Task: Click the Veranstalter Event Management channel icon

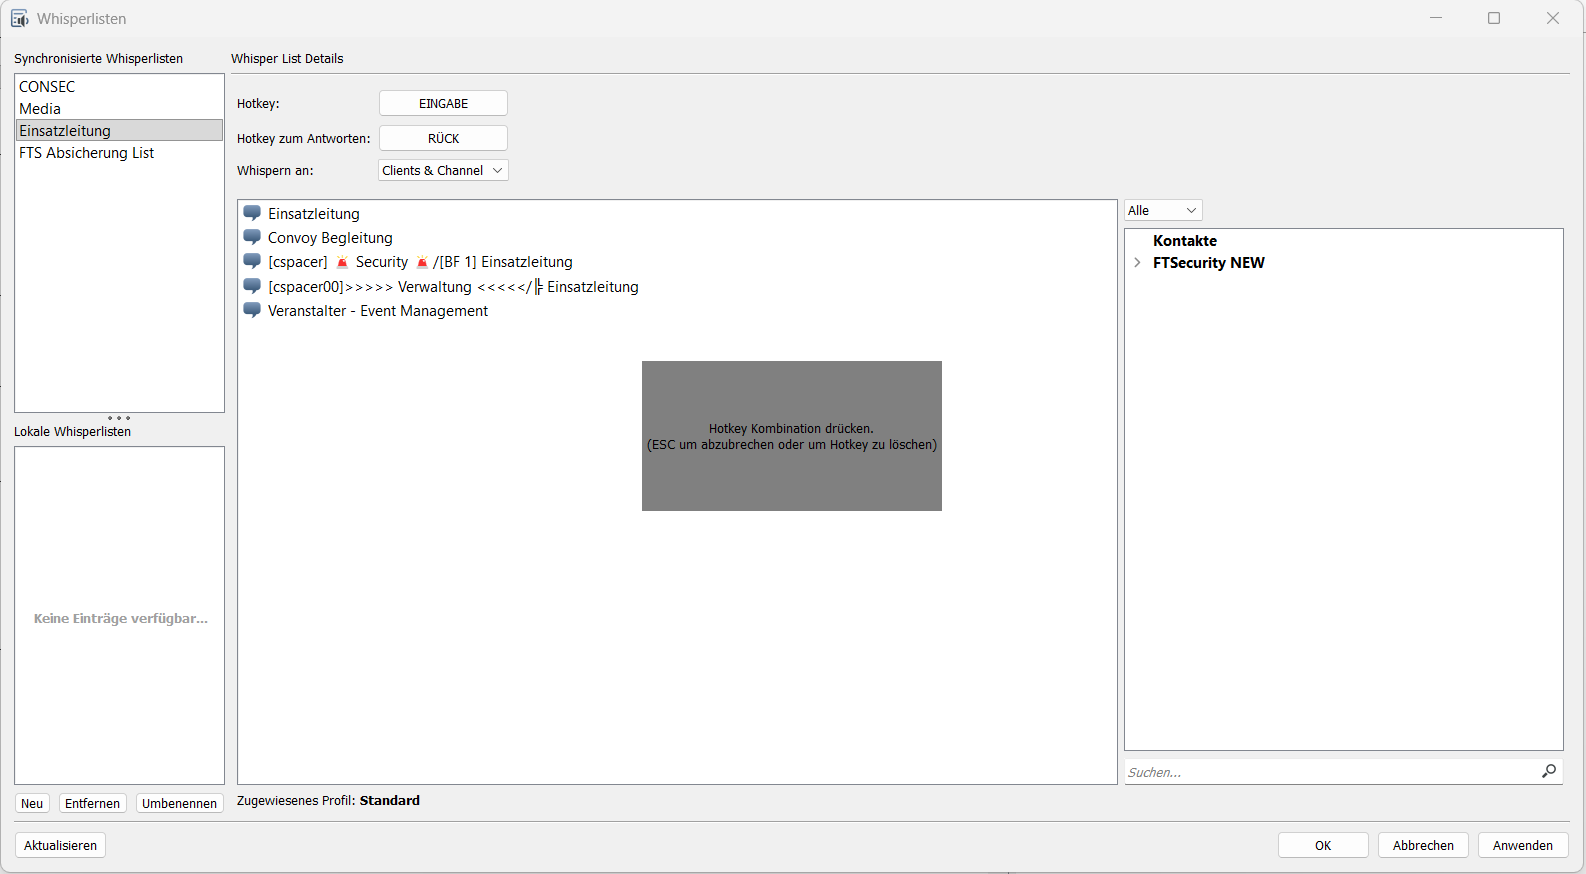Action: (x=252, y=310)
